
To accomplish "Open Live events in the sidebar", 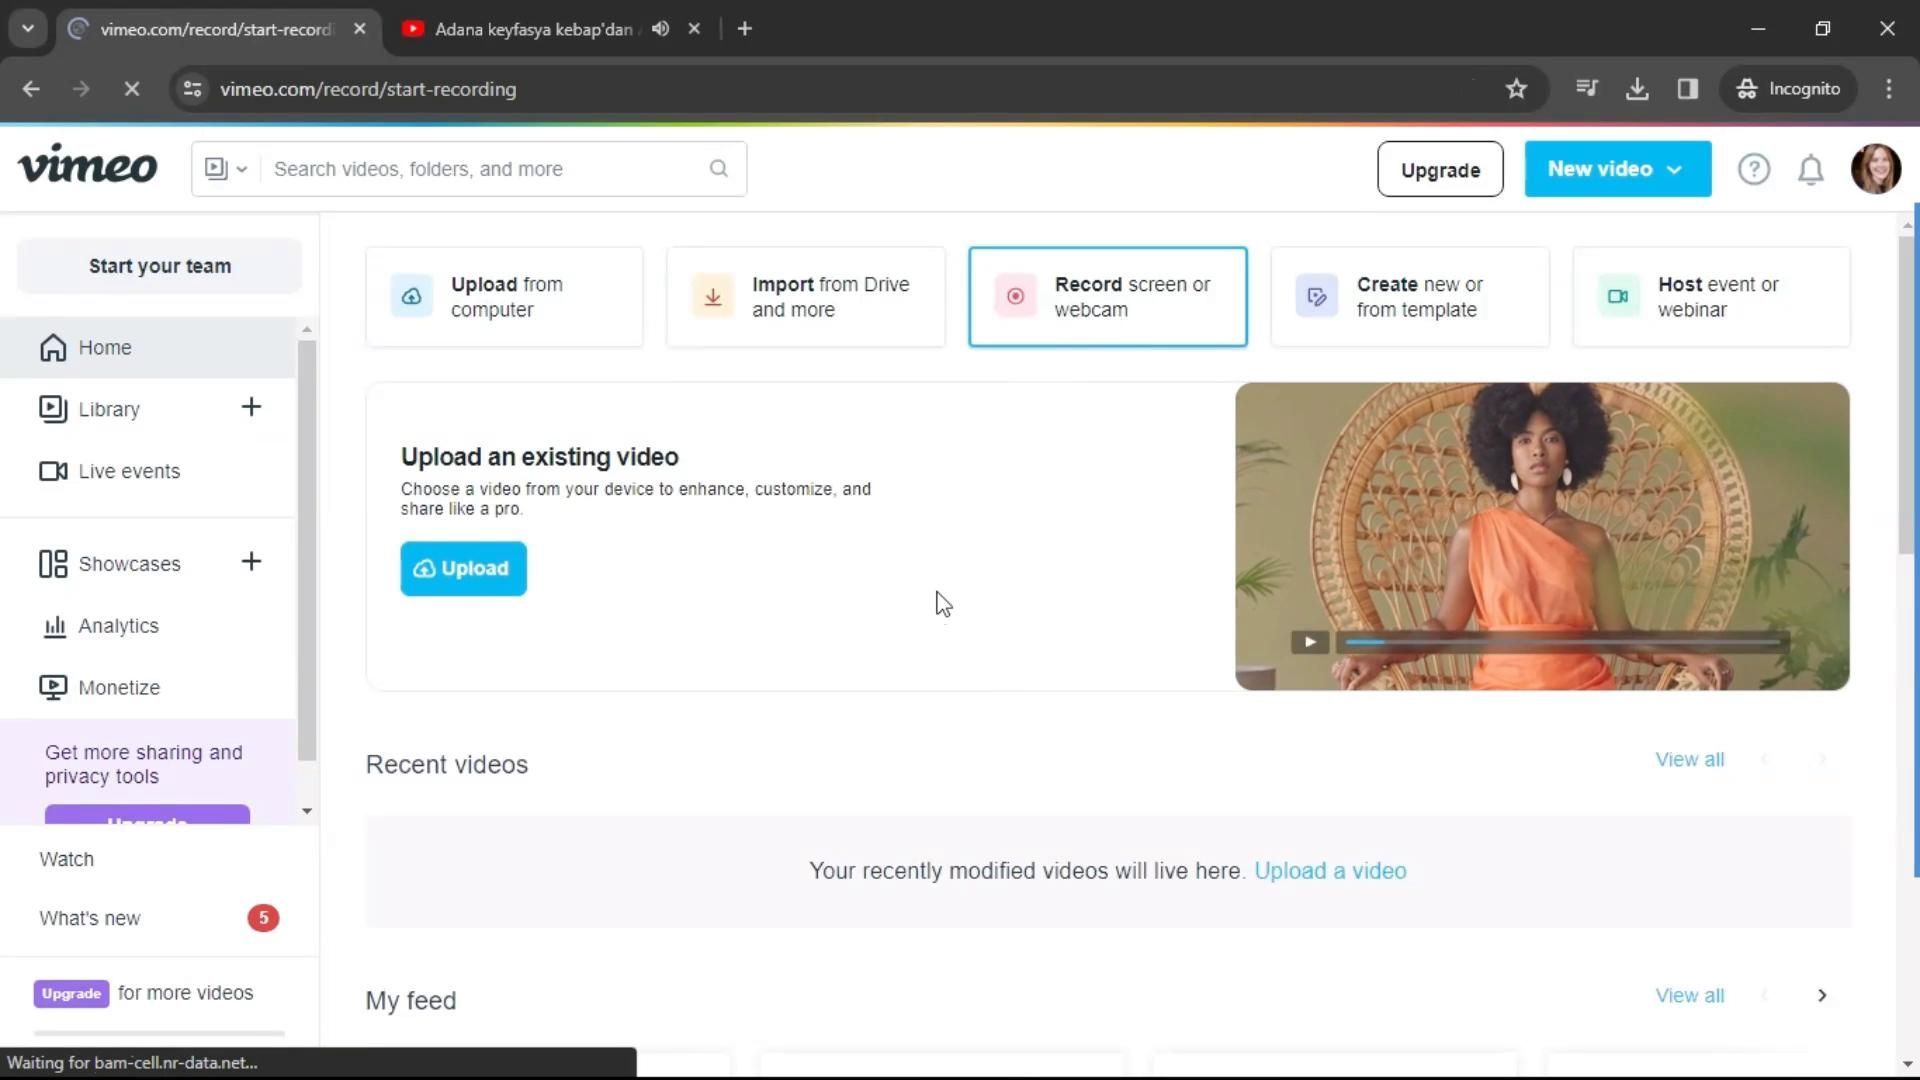I will click(x=129, y=471).
